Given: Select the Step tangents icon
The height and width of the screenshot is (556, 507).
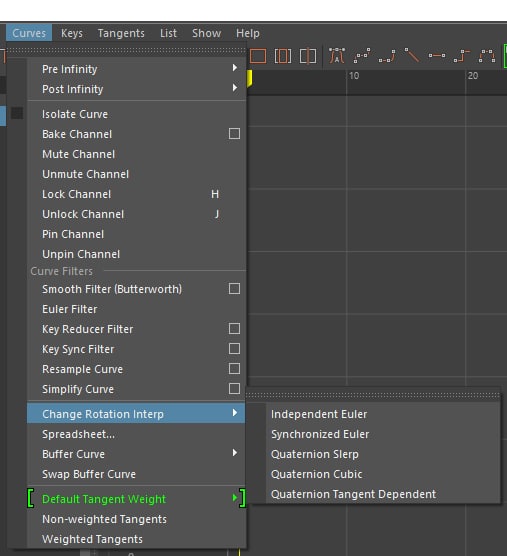Looking at the screenshot, I should point(462,56).
